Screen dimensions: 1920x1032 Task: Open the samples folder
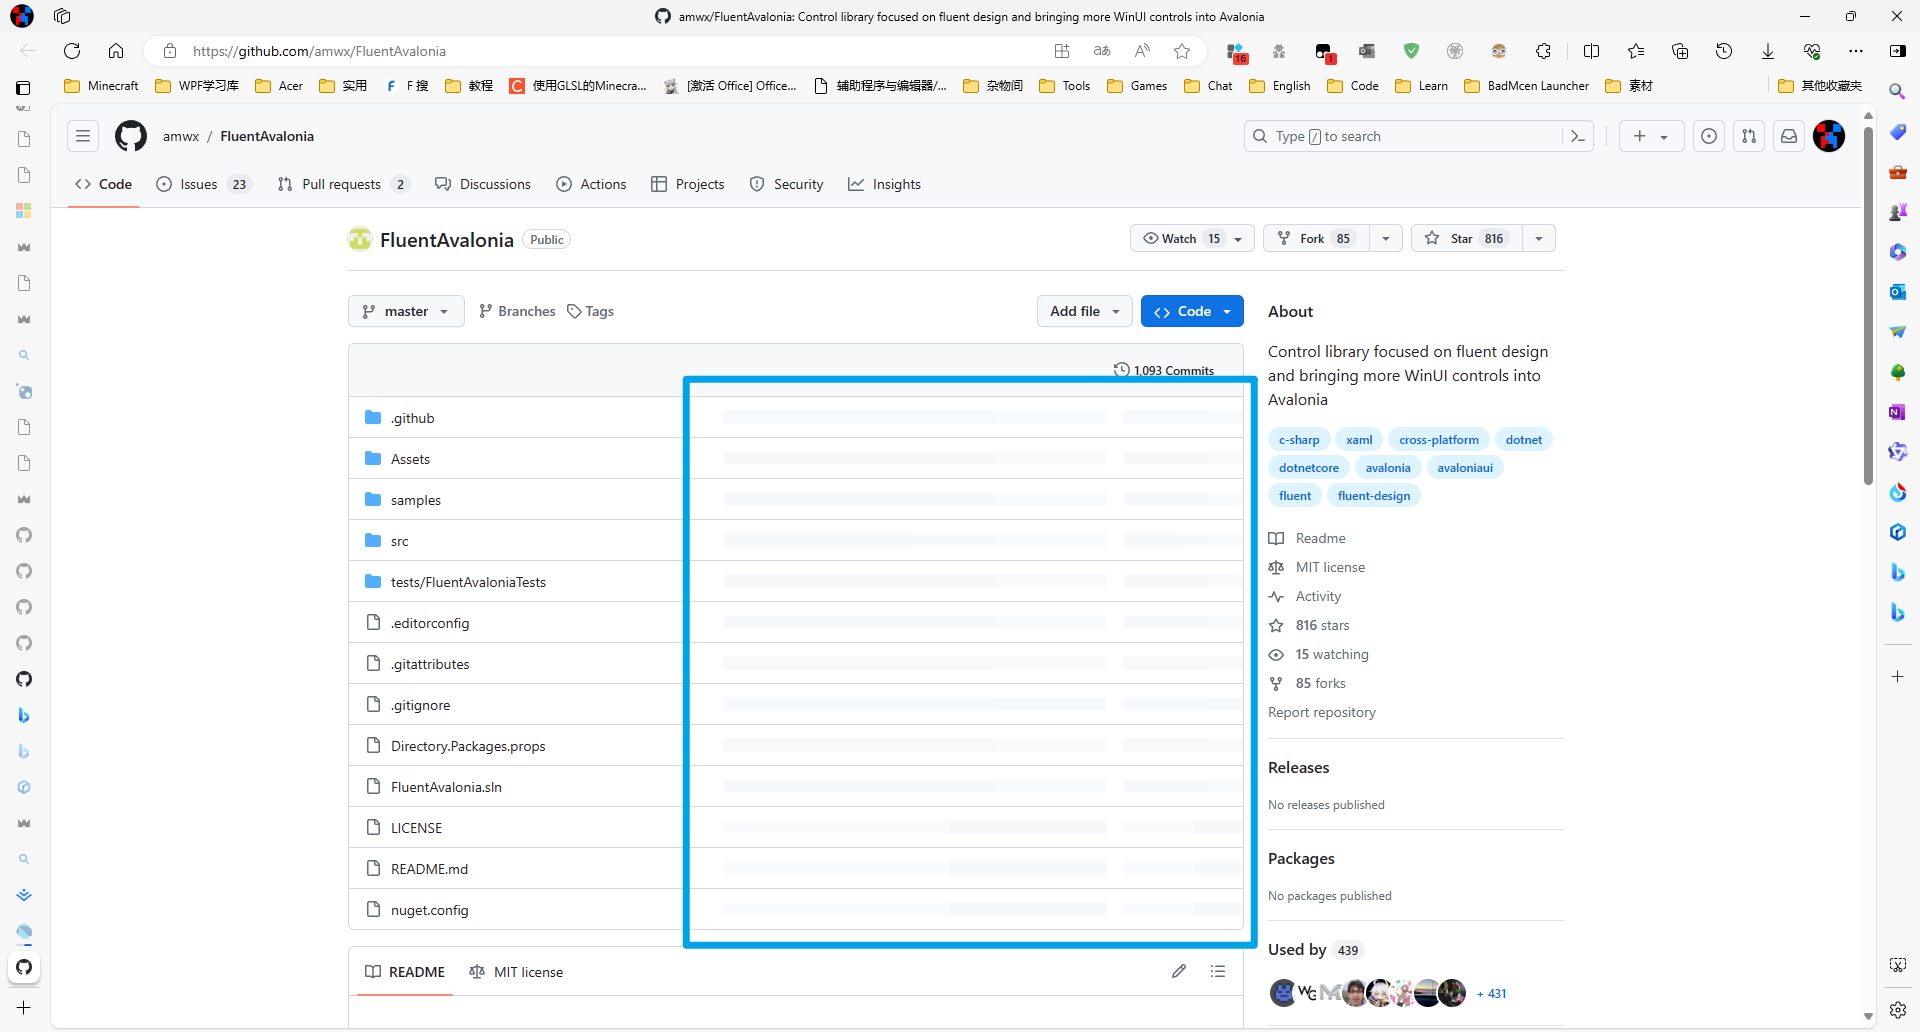415,500
